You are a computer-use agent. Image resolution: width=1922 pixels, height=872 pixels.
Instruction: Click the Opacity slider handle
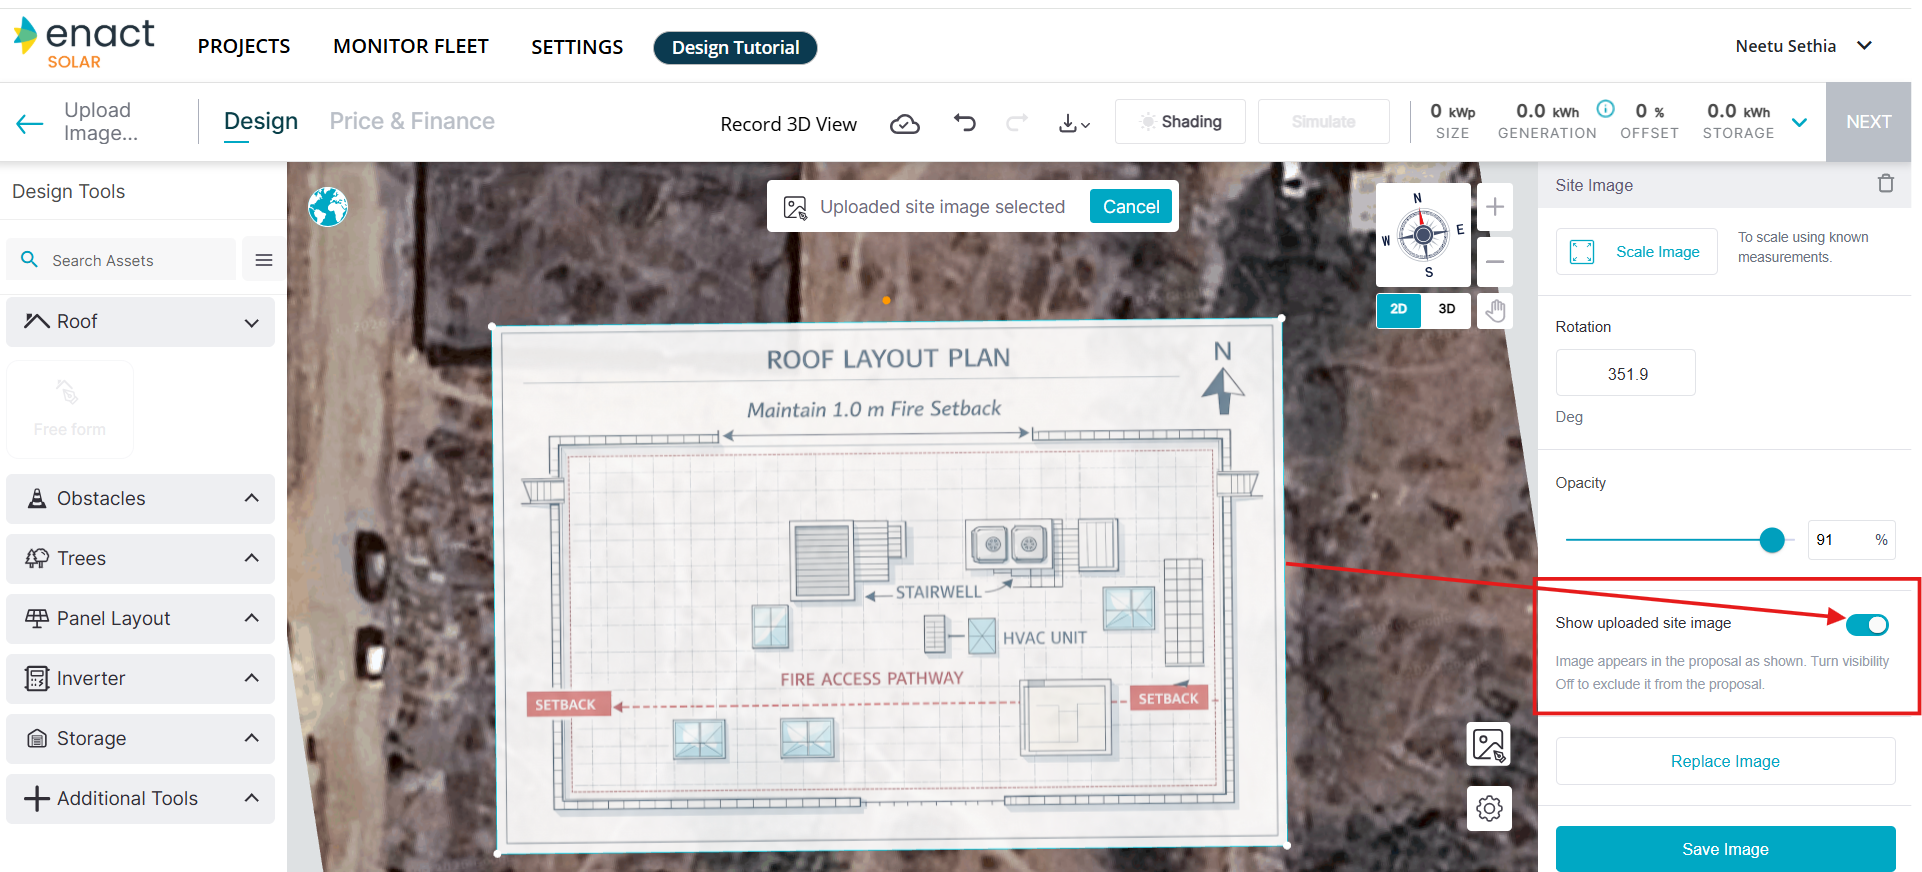click(x=1771, y=540)
